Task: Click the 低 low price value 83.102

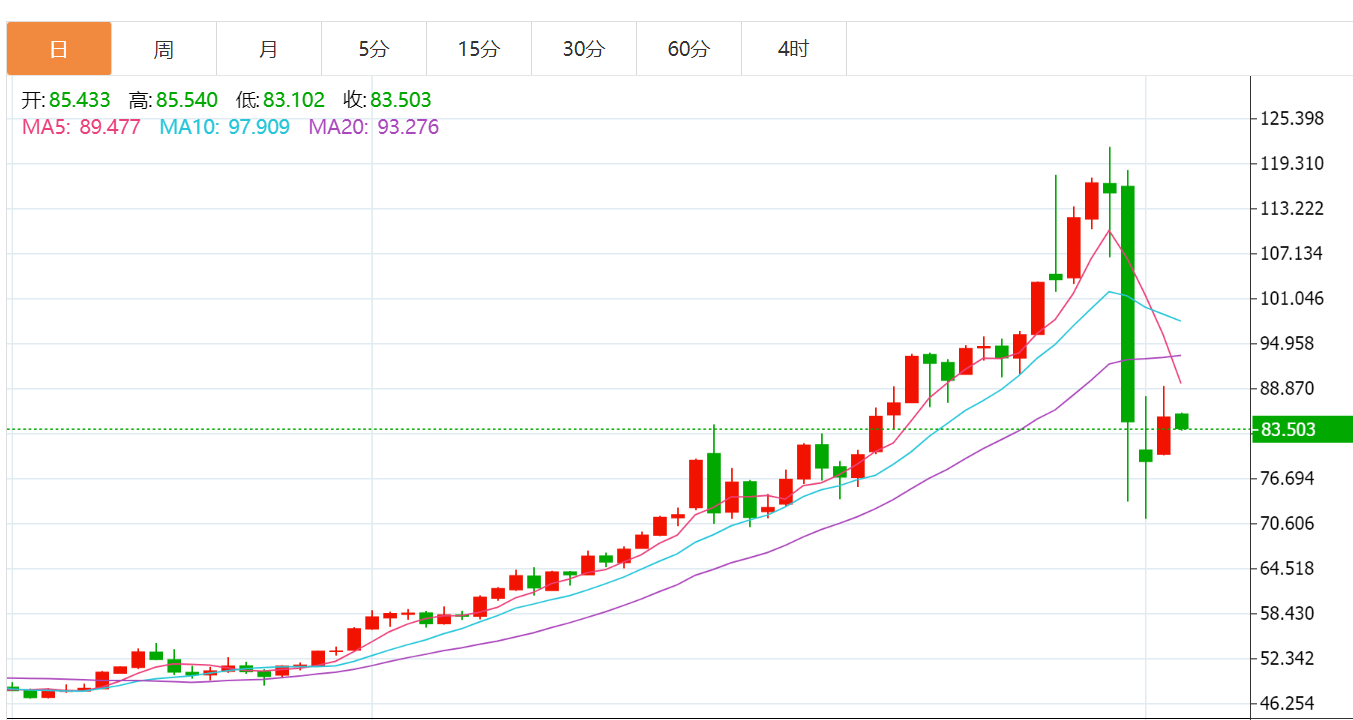Action: pyautogui.click(x=293, y=100)
